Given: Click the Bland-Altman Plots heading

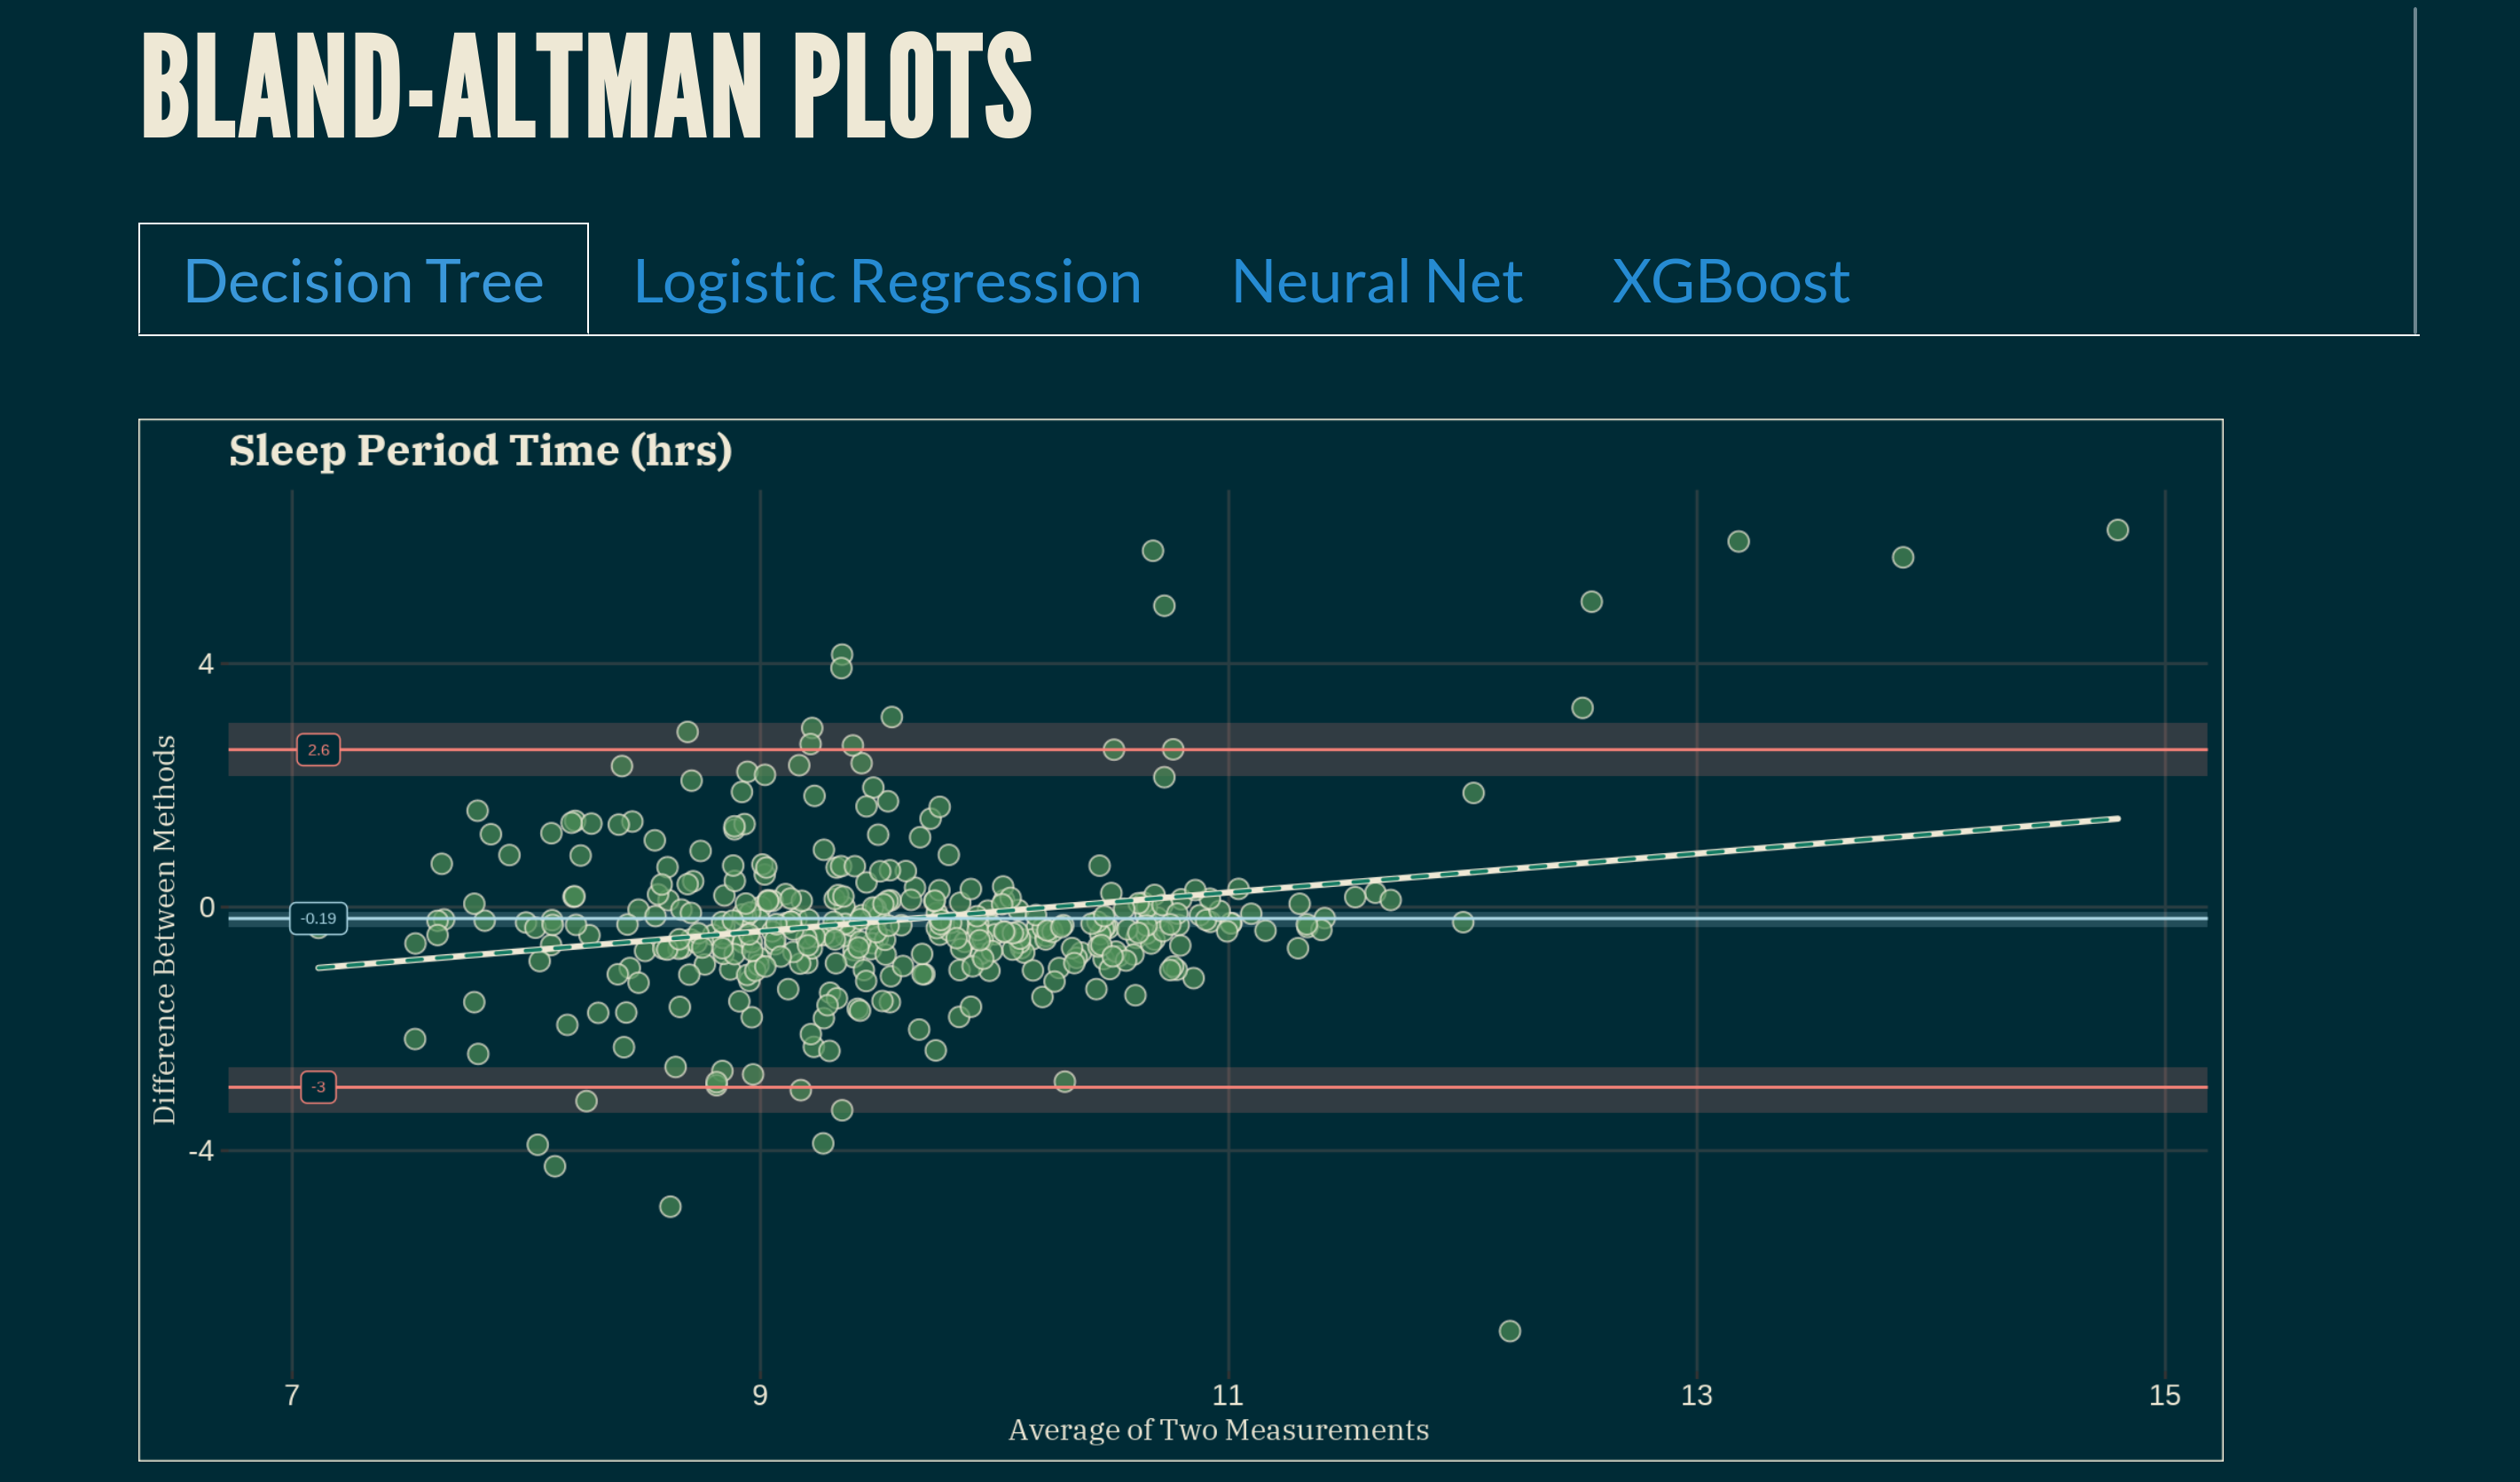Looking at the screenshot, I should click(586, 86).
